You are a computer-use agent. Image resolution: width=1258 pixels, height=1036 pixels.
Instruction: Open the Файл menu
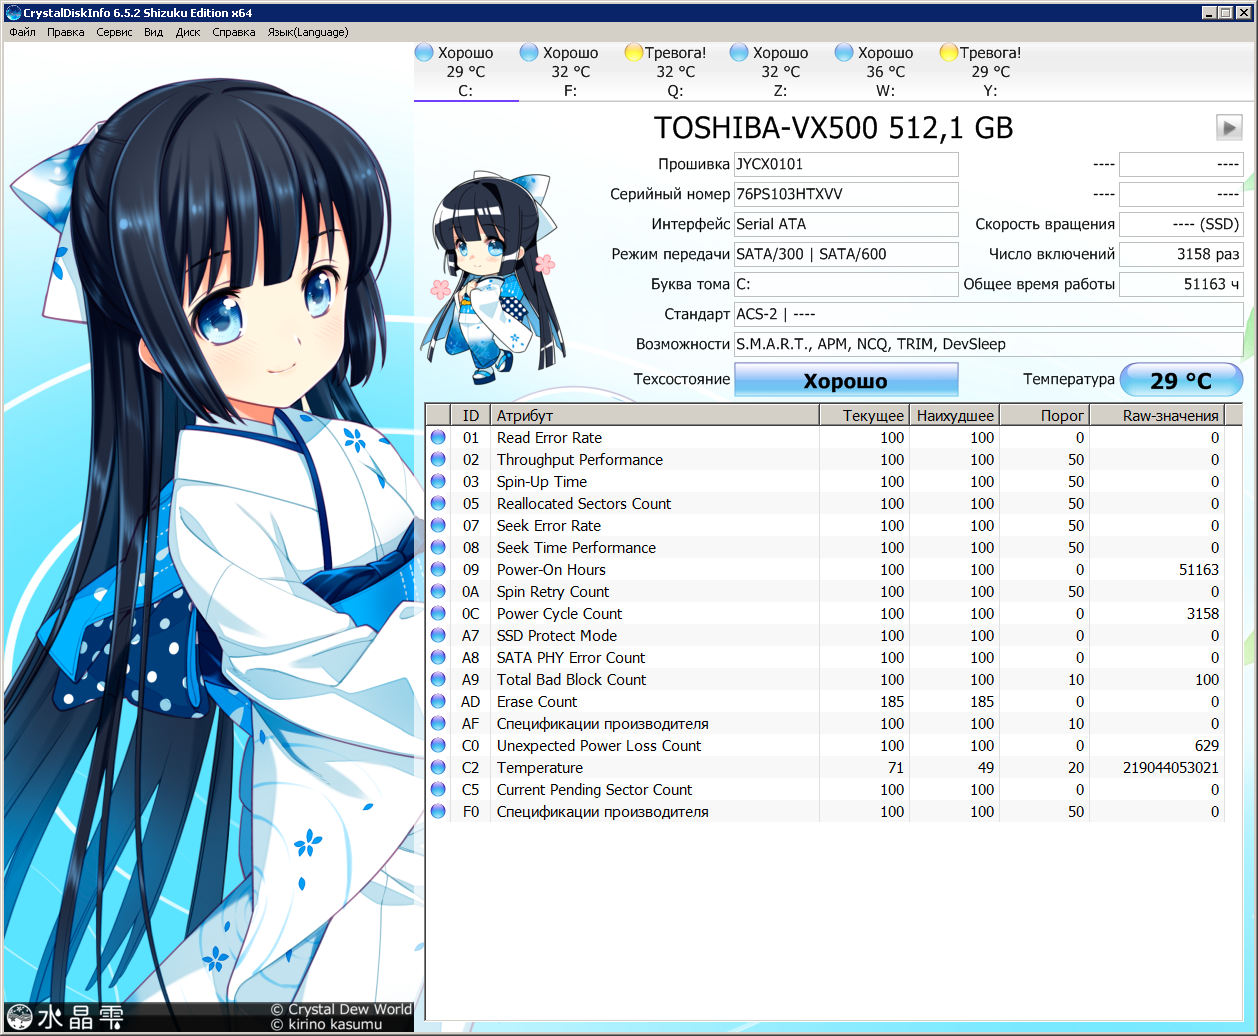22,32
